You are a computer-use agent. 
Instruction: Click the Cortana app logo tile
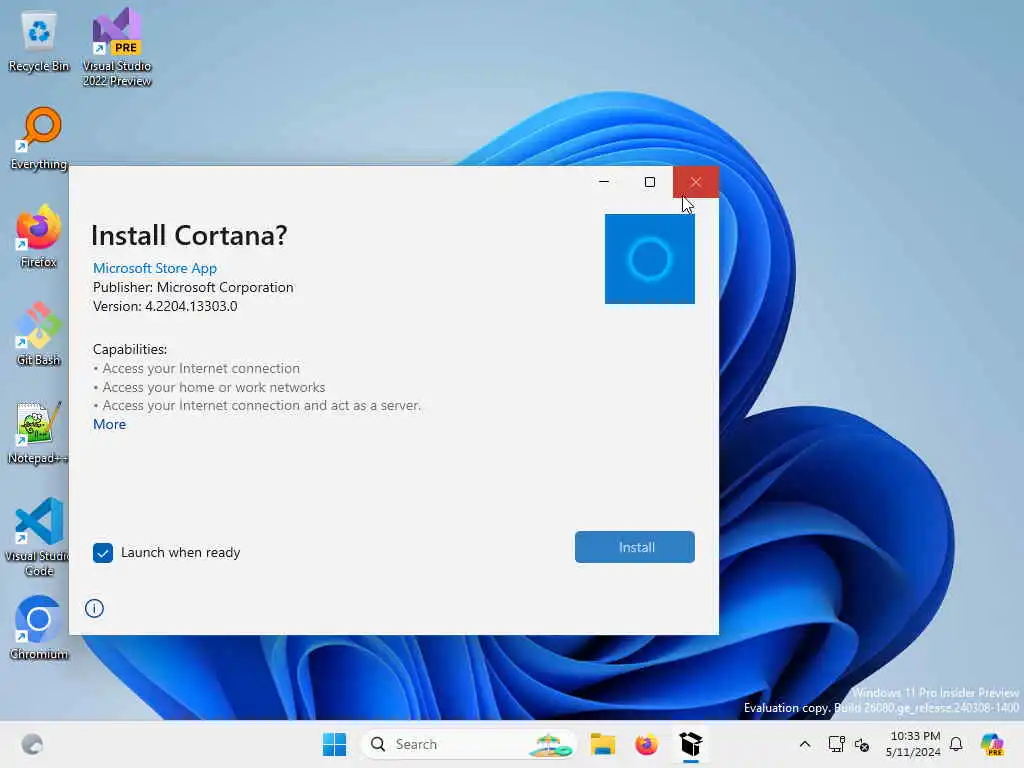pos(650,259)
